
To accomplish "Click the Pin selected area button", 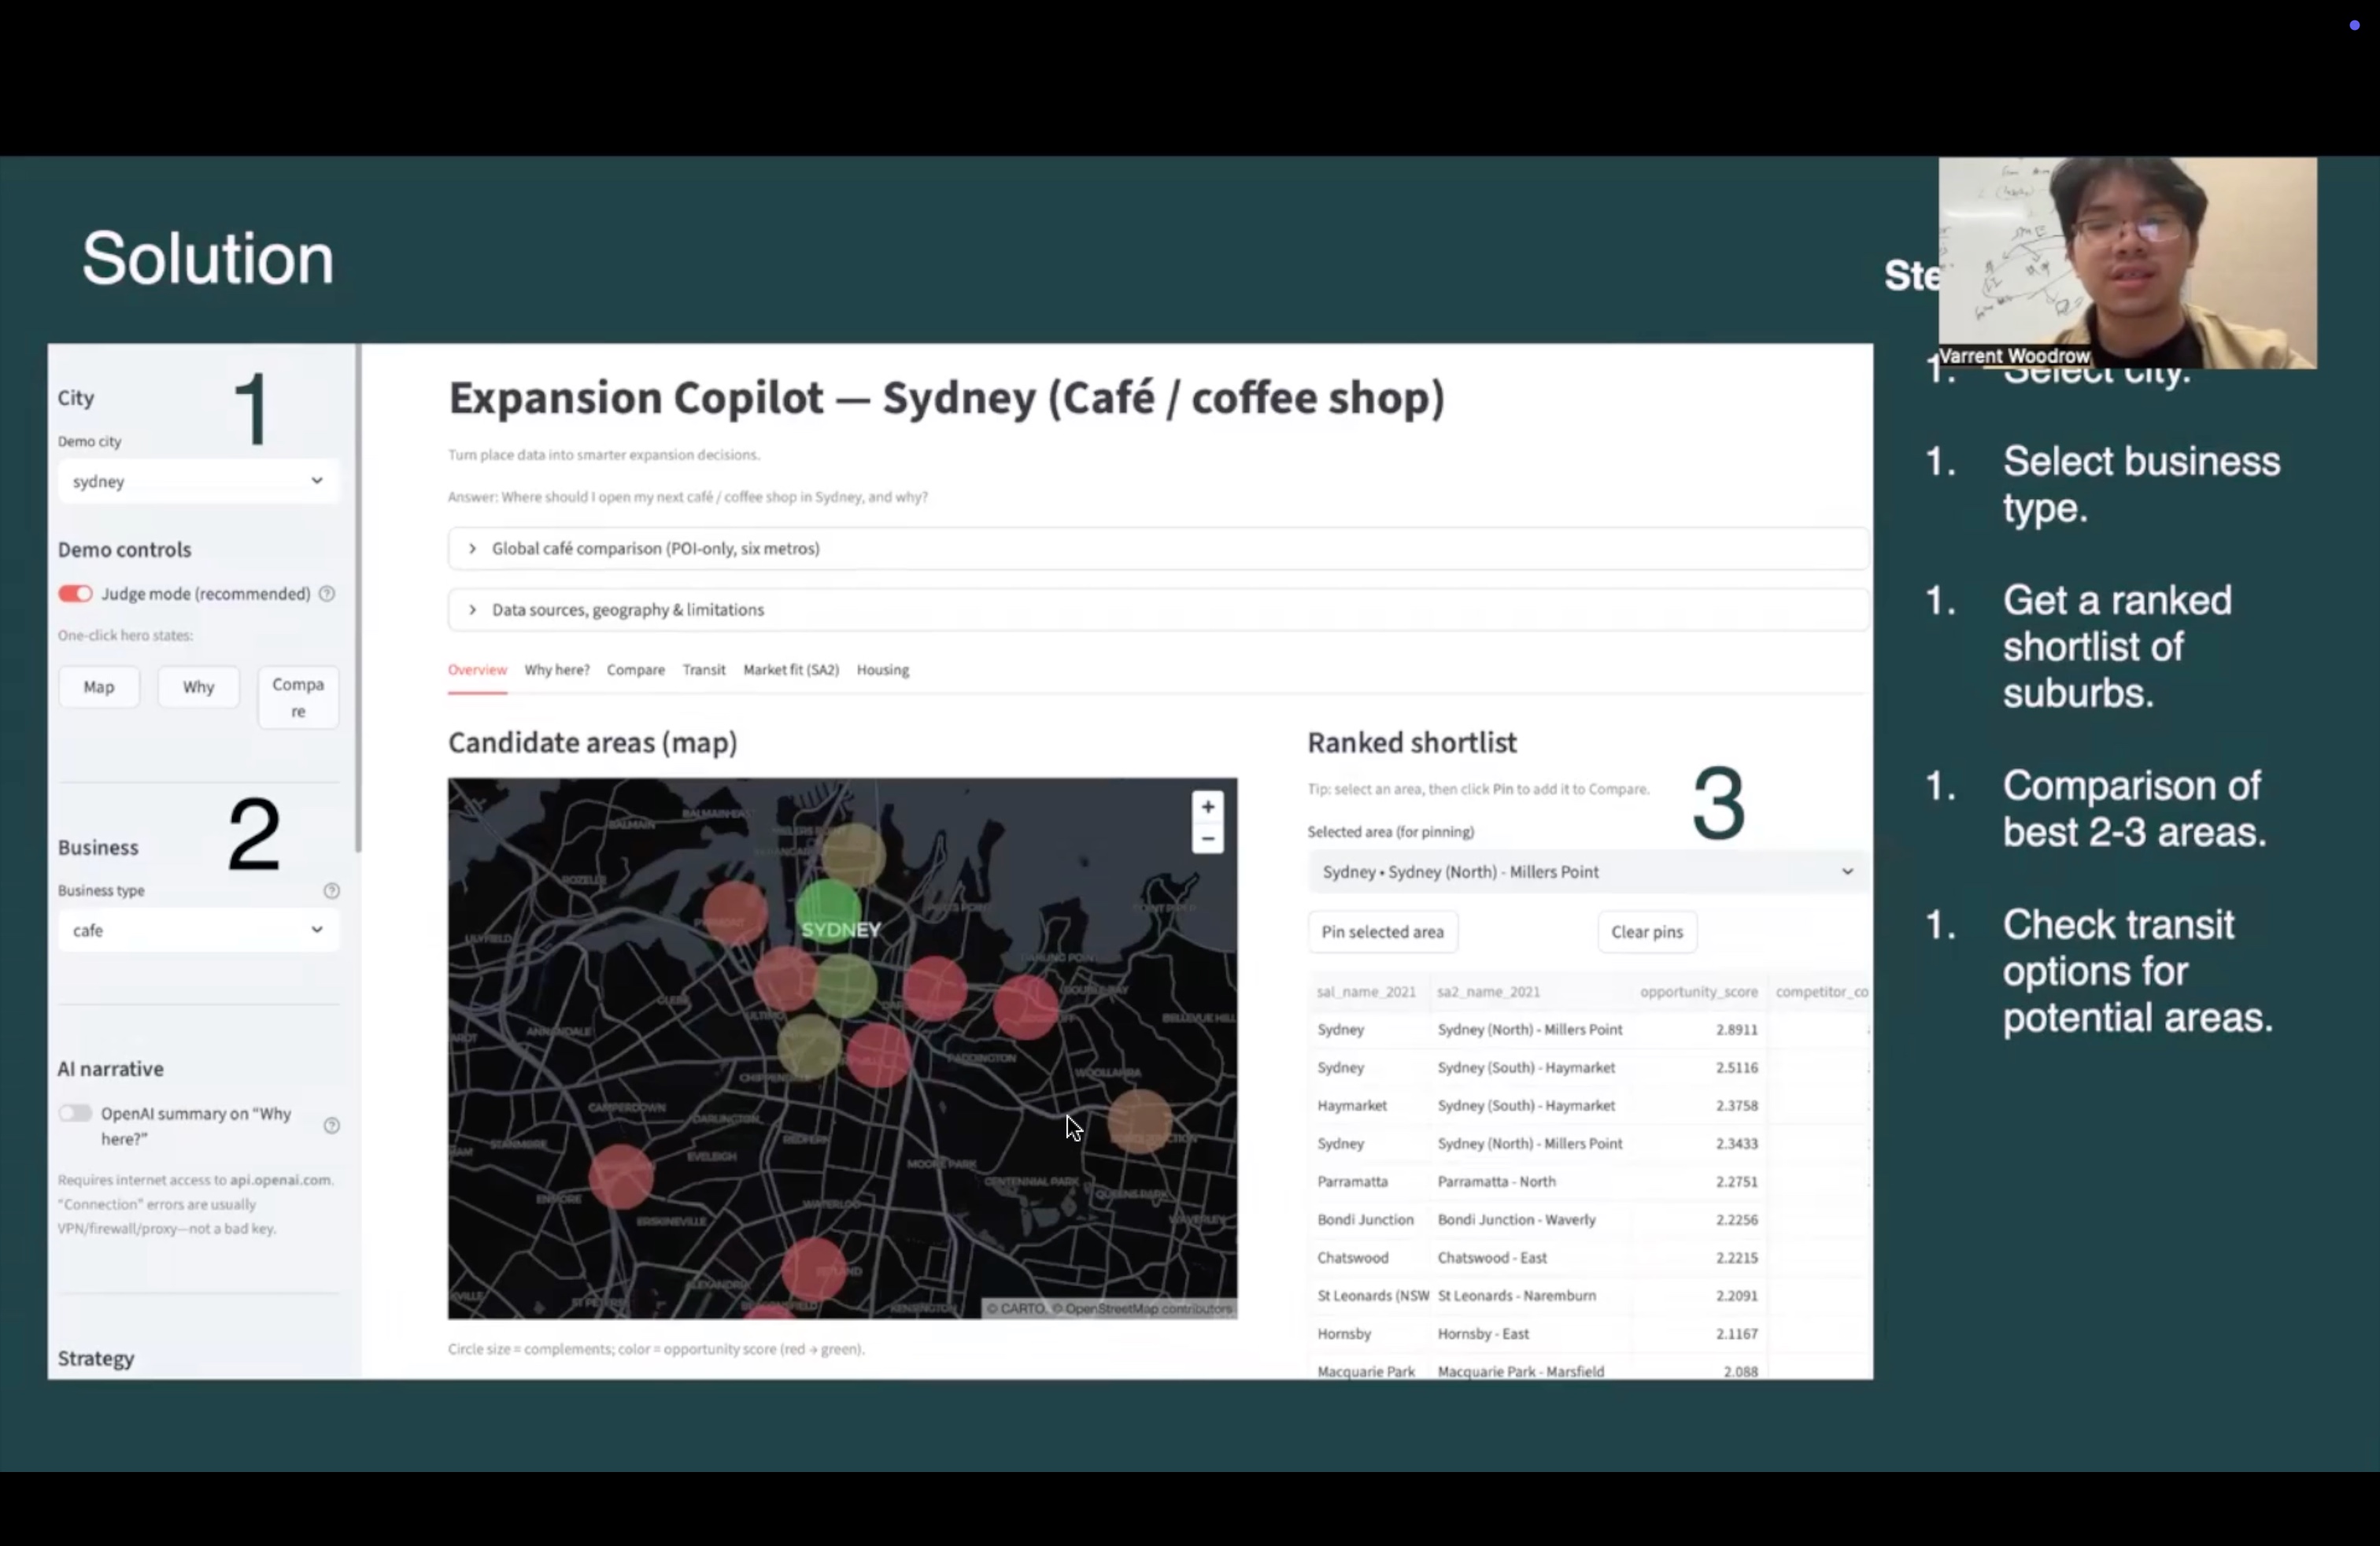I will click(1382, 932).
